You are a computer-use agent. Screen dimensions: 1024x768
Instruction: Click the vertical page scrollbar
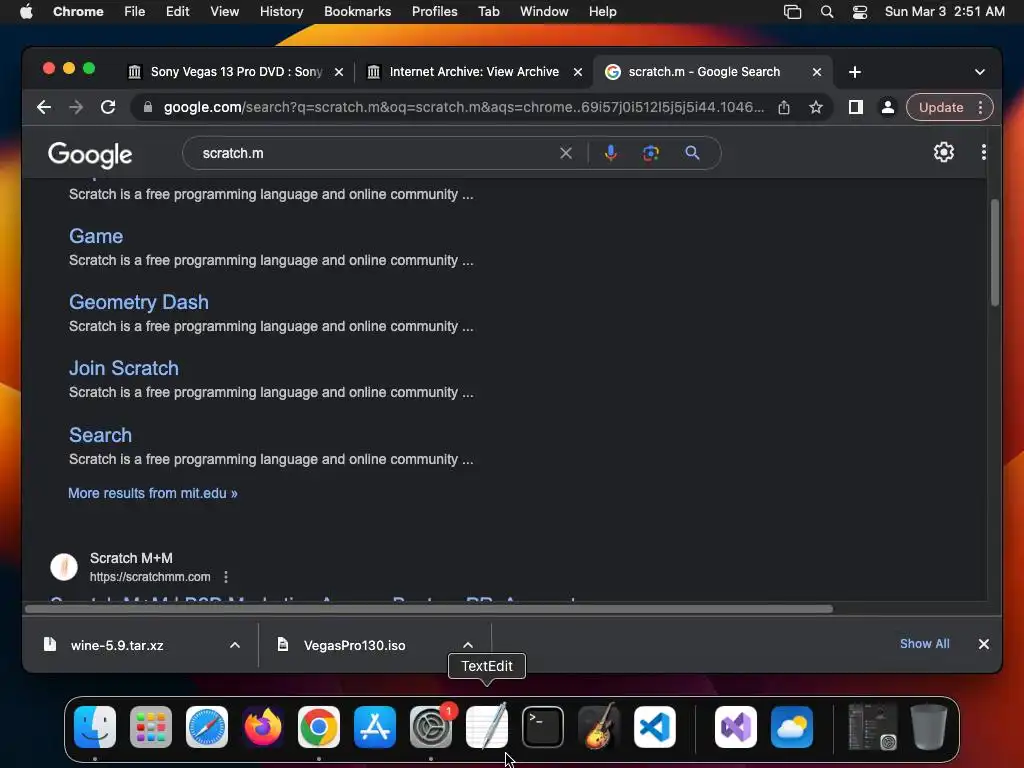[x=995, y=253]
